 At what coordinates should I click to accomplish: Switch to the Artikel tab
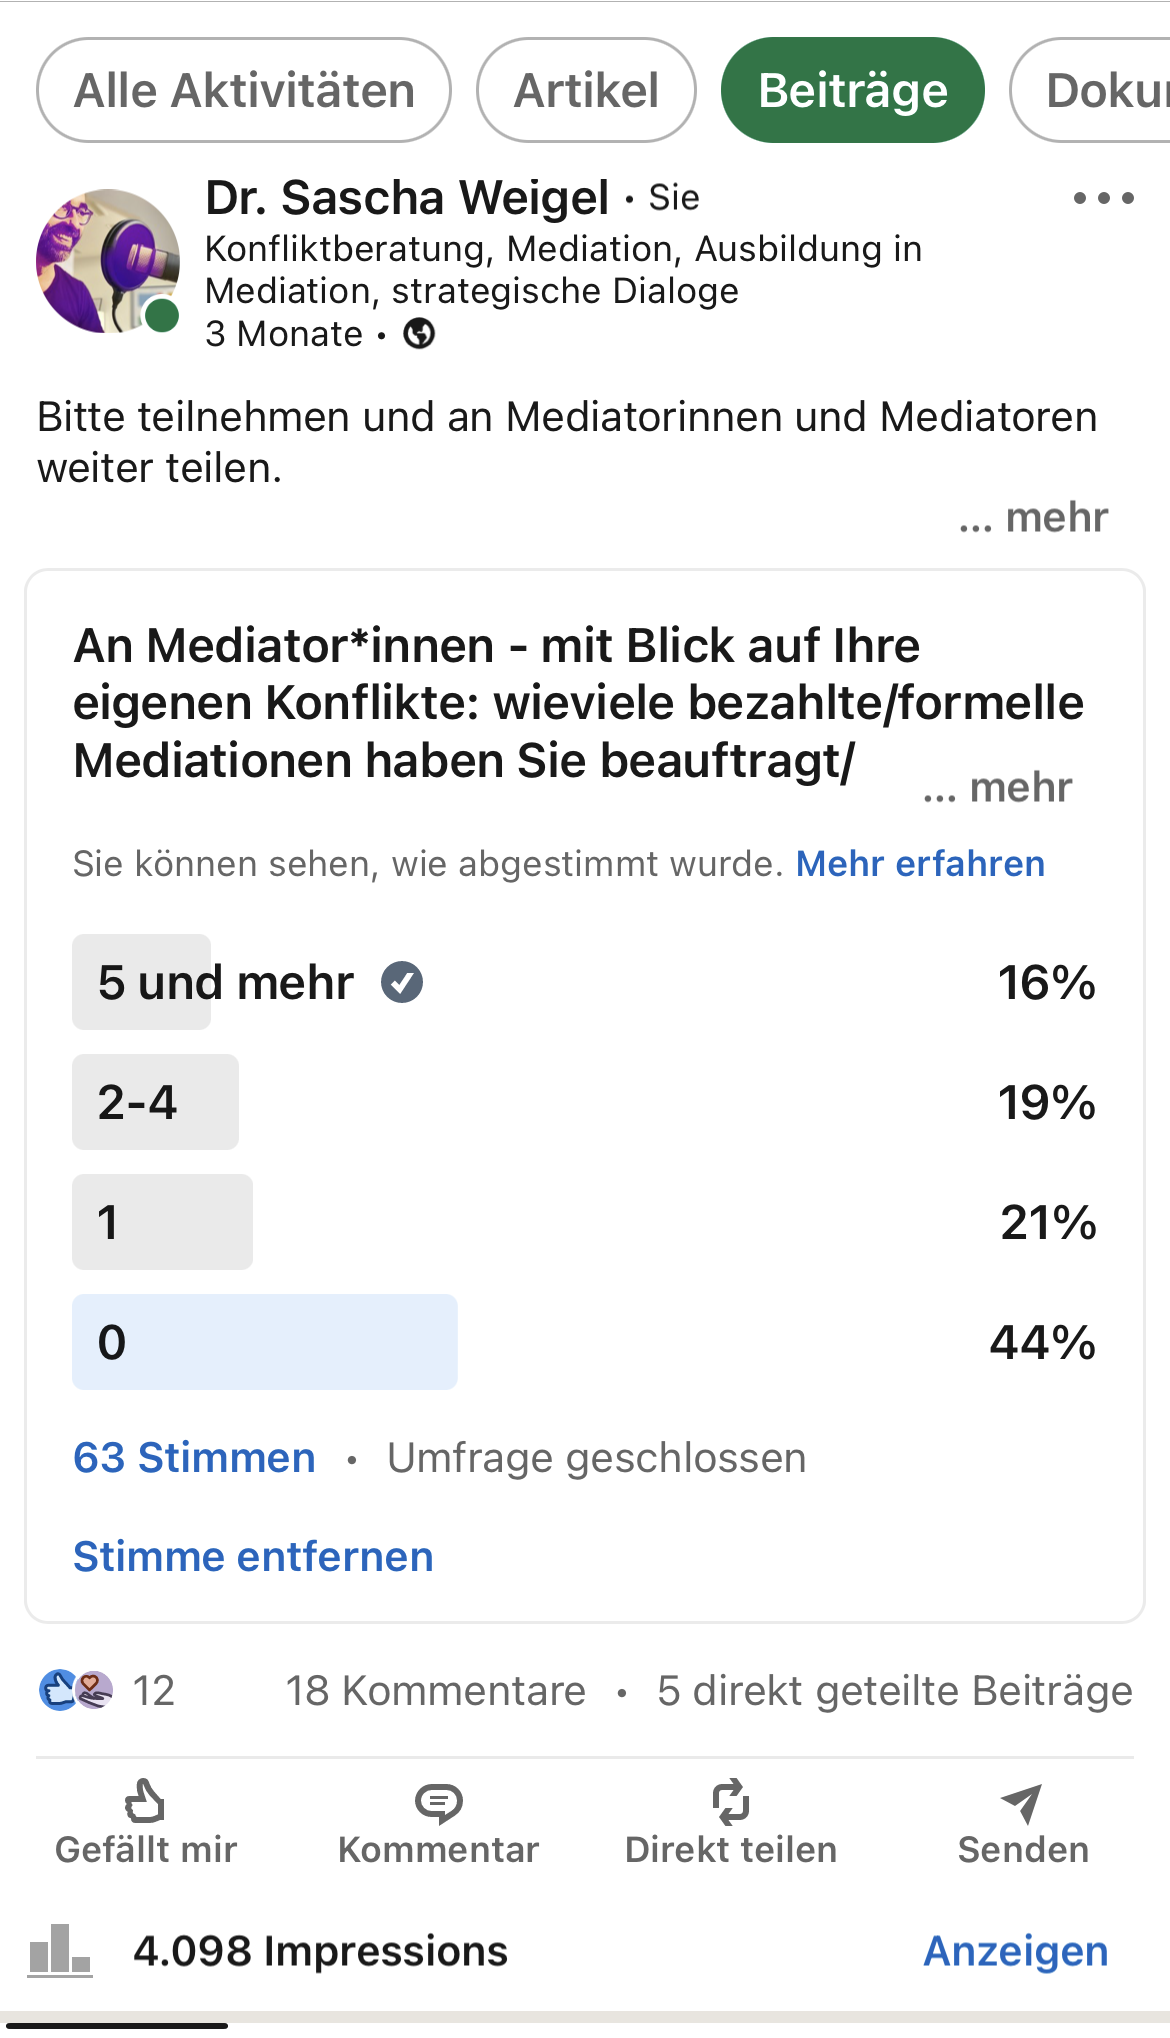point(586,90)
